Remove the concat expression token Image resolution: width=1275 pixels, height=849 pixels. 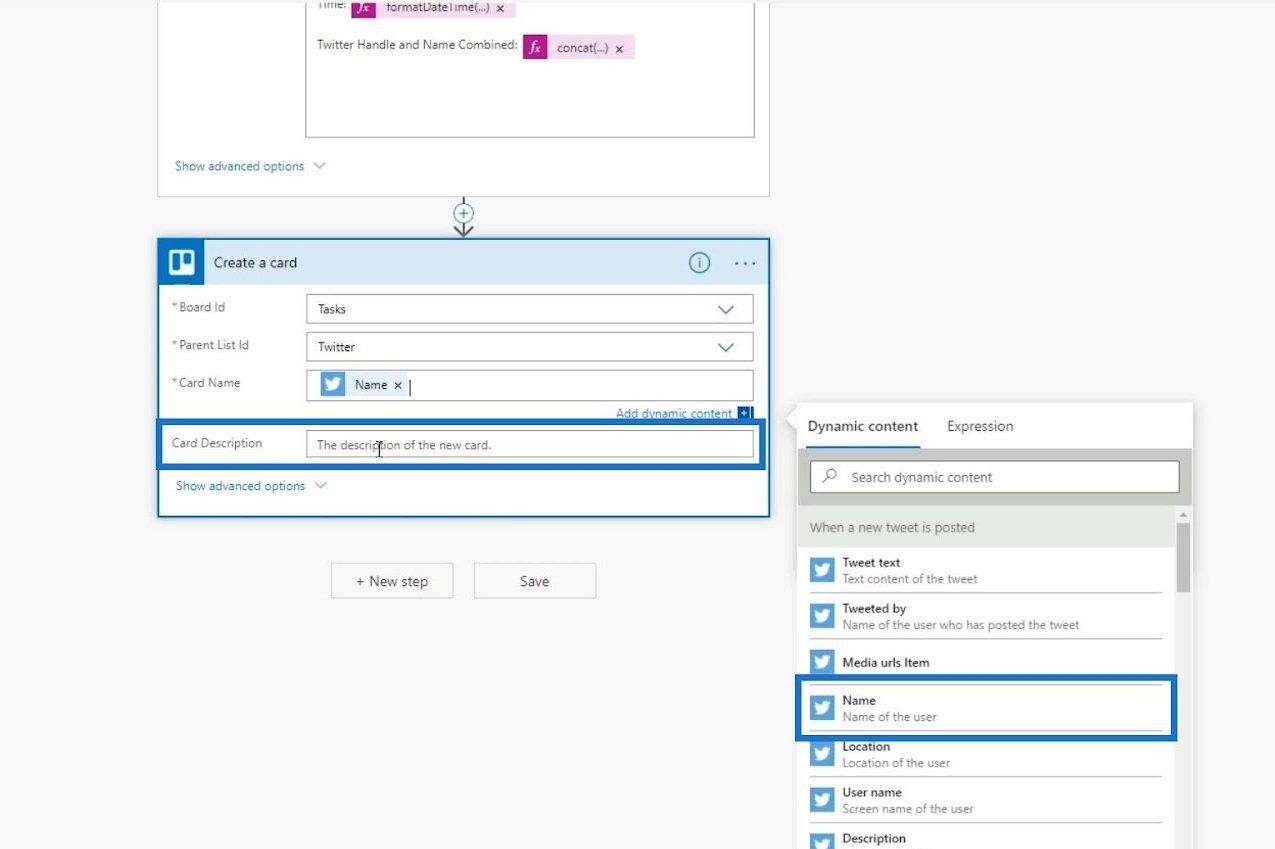coord(619,48)
